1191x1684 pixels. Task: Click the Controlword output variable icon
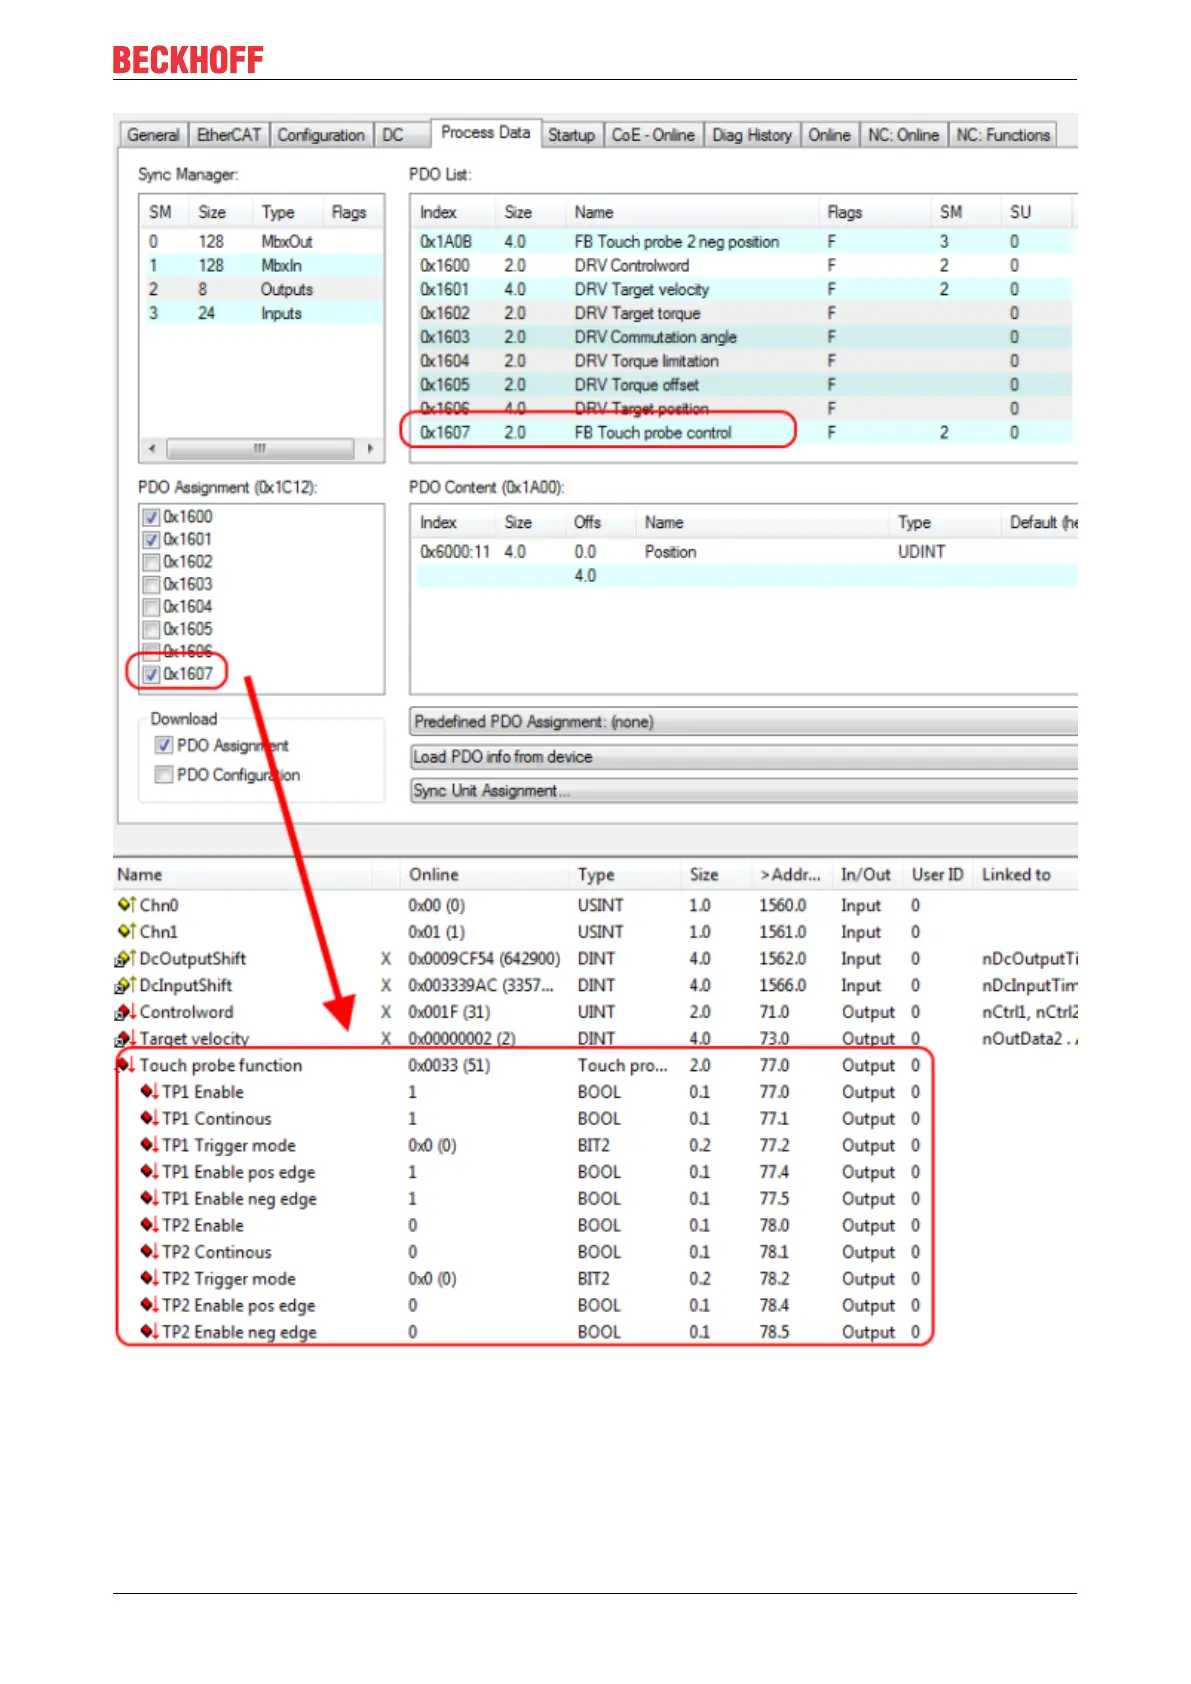click(x=125, y=1012)
